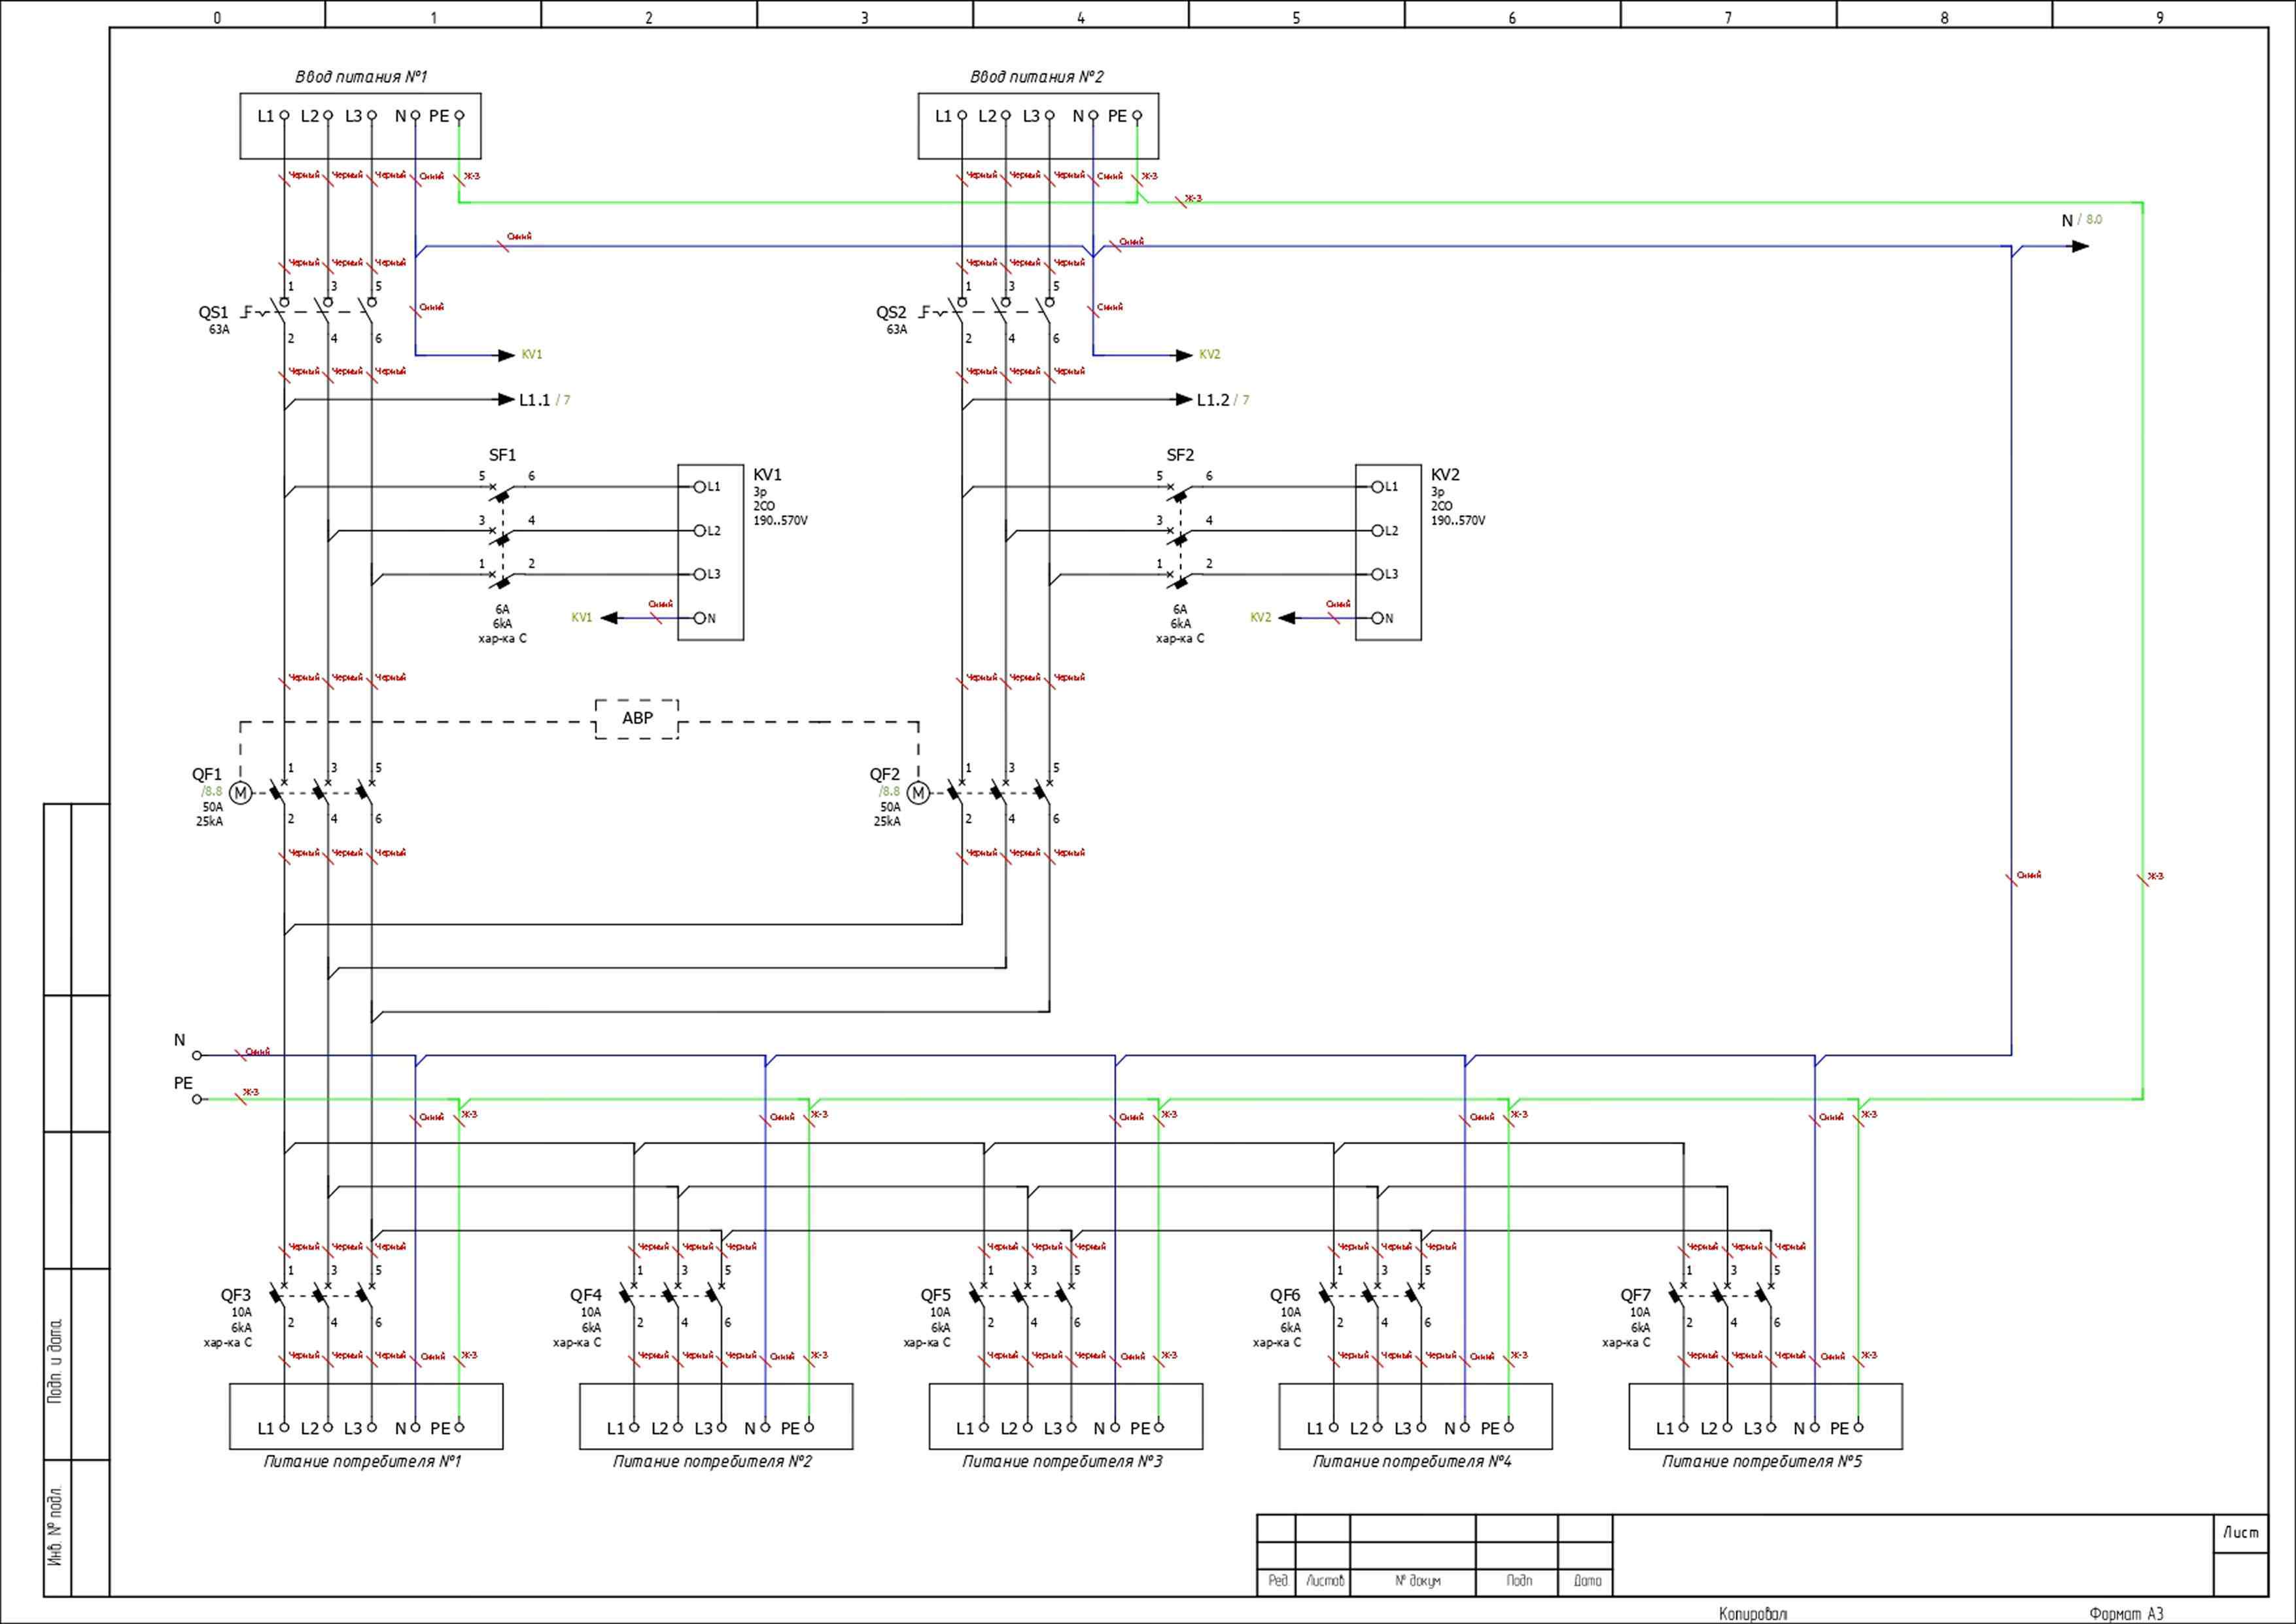Select the QS1 switch designation

(x=213, y=312)
